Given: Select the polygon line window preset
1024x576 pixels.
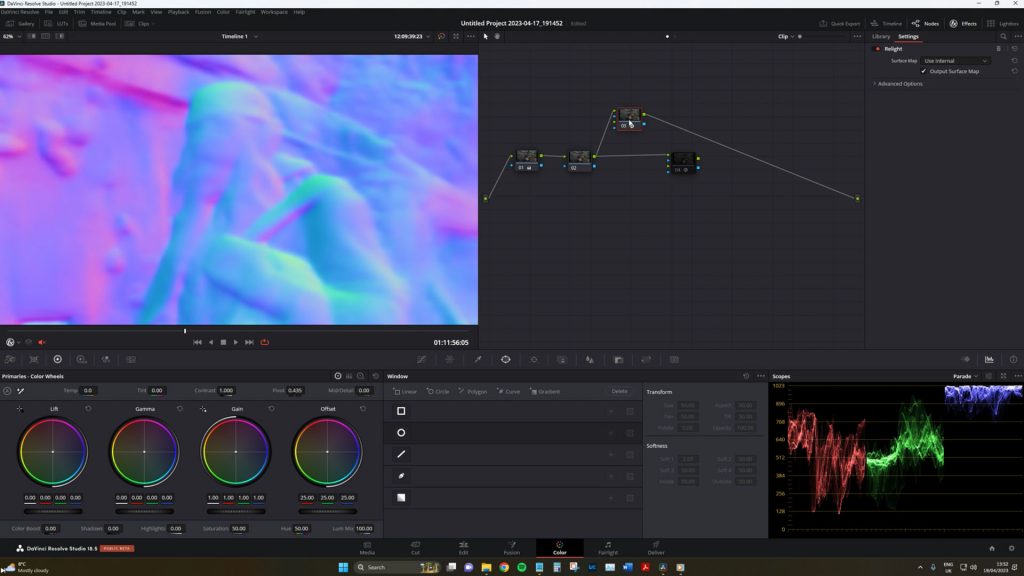Looking at the screenshot, I should (401, 454).
